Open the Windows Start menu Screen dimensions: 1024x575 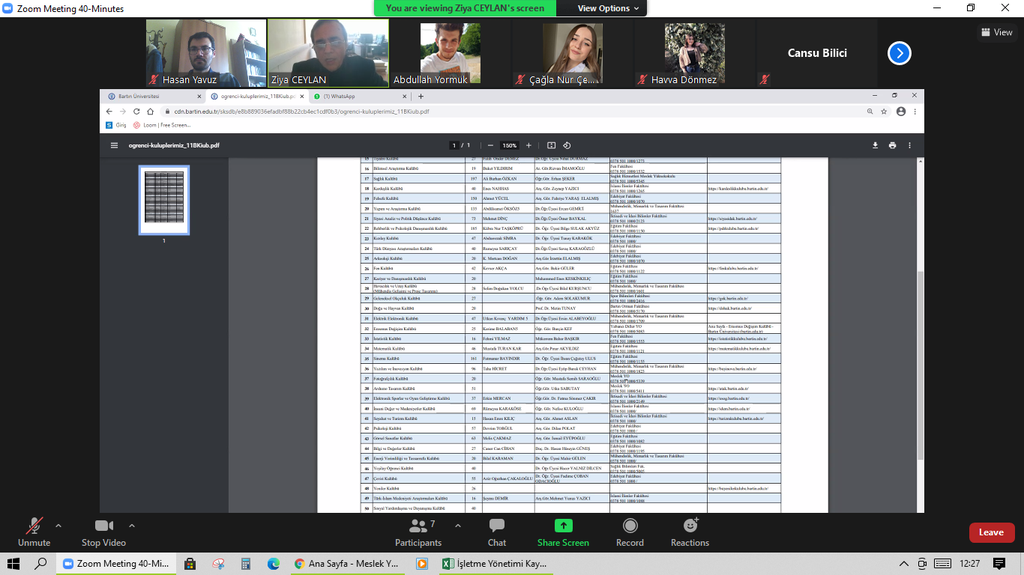coord(14,564)
